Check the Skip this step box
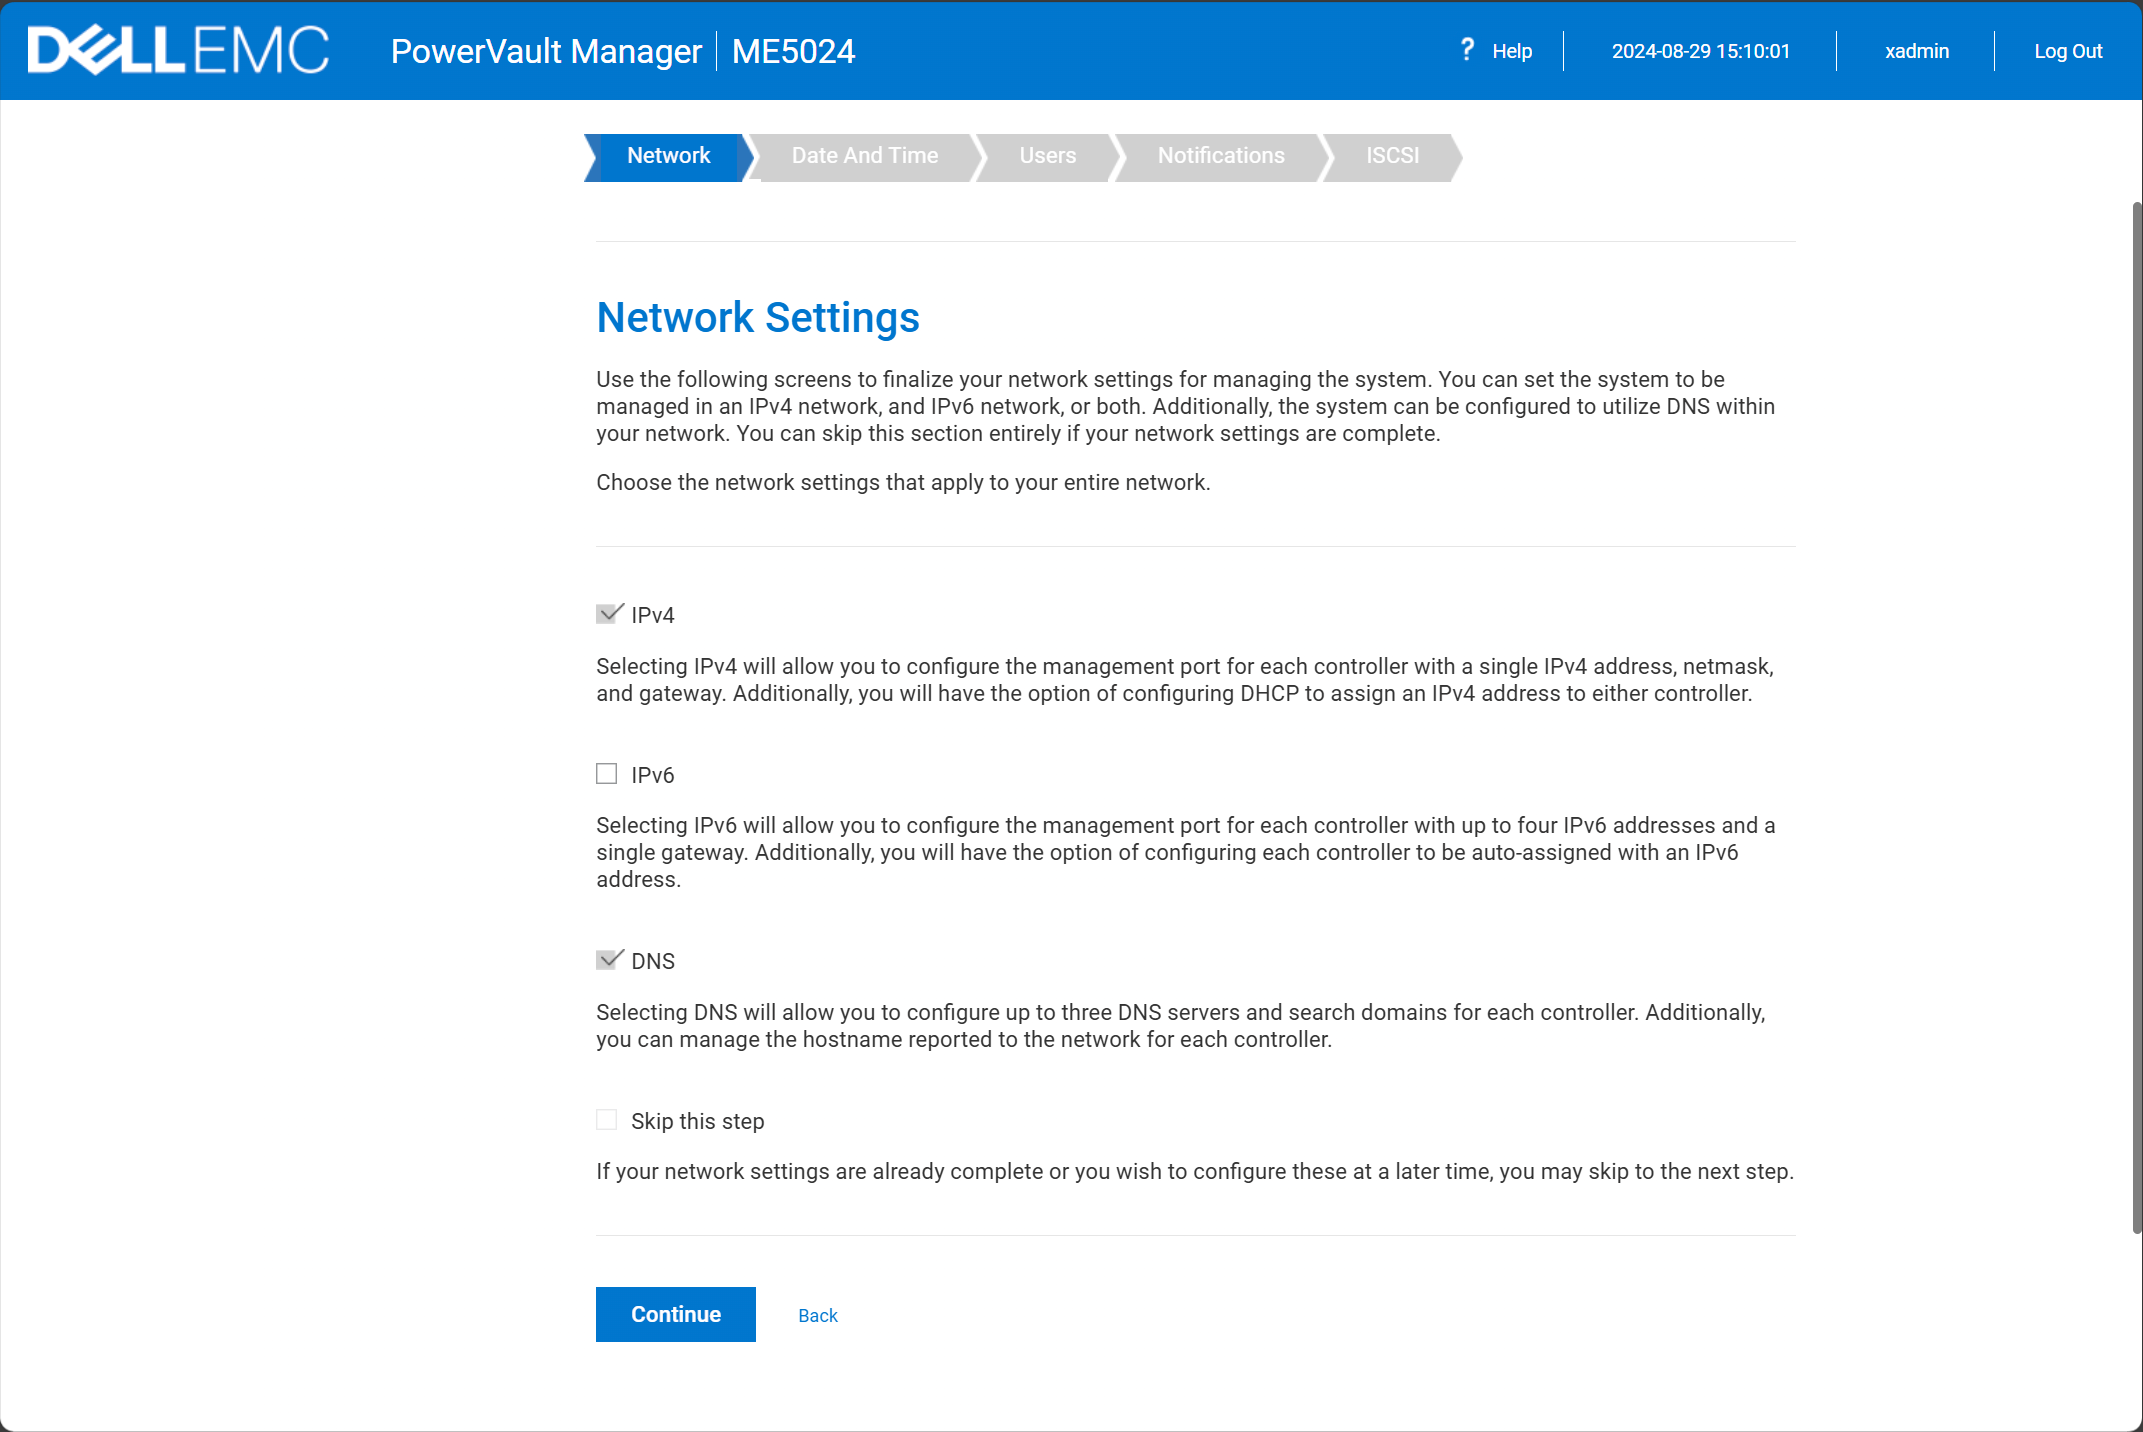Viewport: 2143px width, 1432px height. click(607, 1120)
